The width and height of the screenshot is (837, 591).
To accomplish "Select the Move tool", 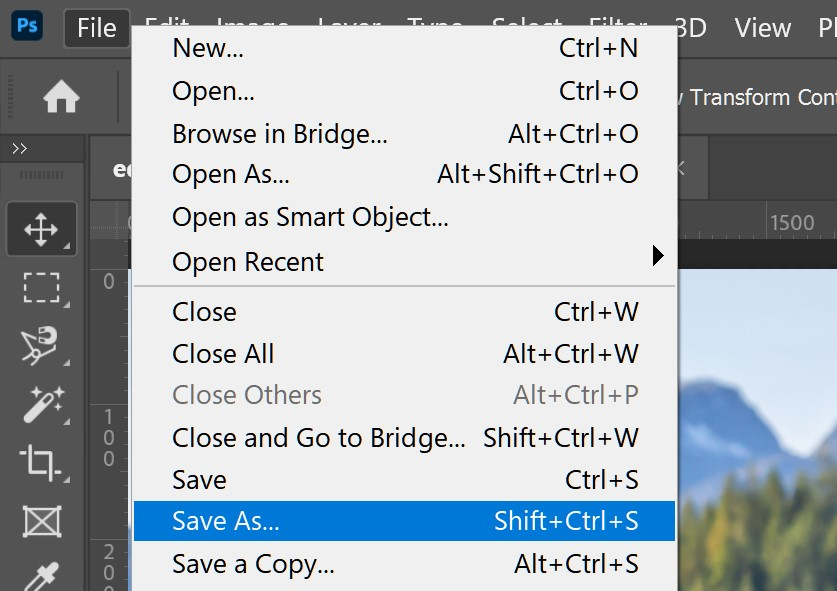I will pos(41,229).
